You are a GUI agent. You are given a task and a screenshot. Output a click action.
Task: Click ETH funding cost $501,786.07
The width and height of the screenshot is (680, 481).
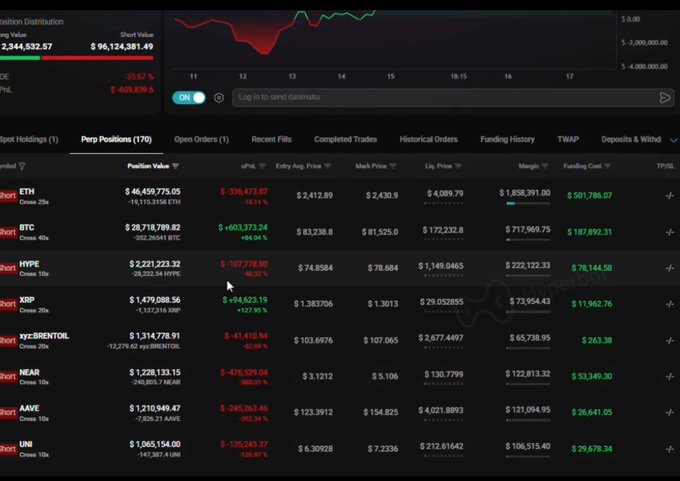click(590, 196)
